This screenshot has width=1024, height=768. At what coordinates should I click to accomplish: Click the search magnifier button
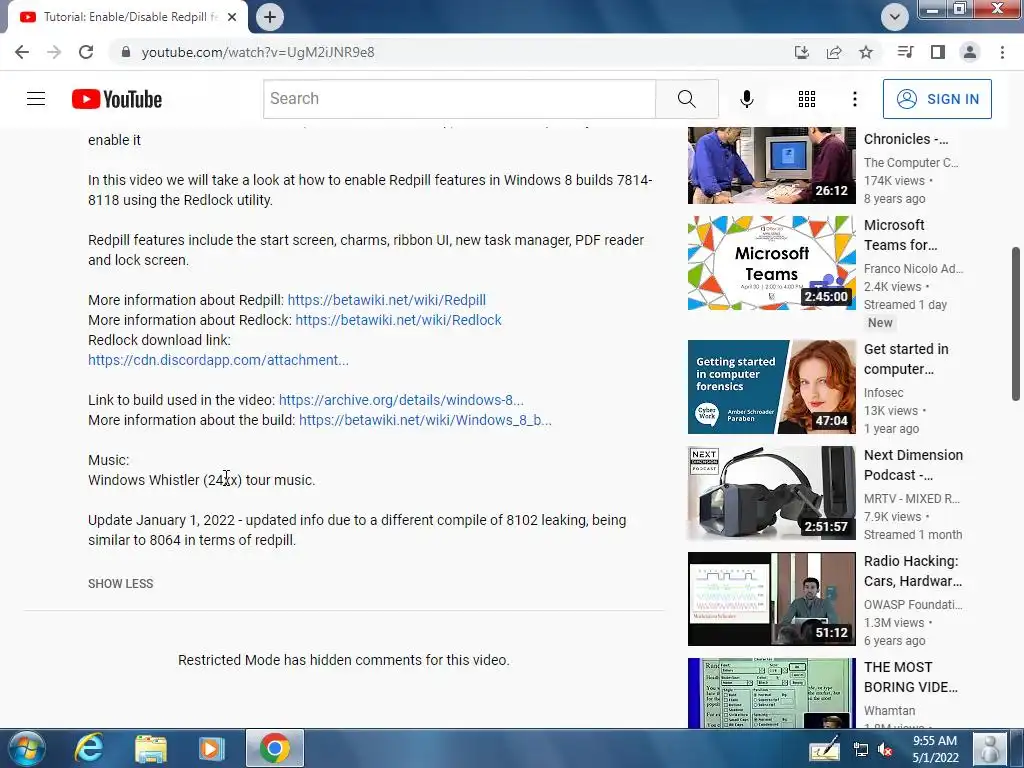coord(686,99)
